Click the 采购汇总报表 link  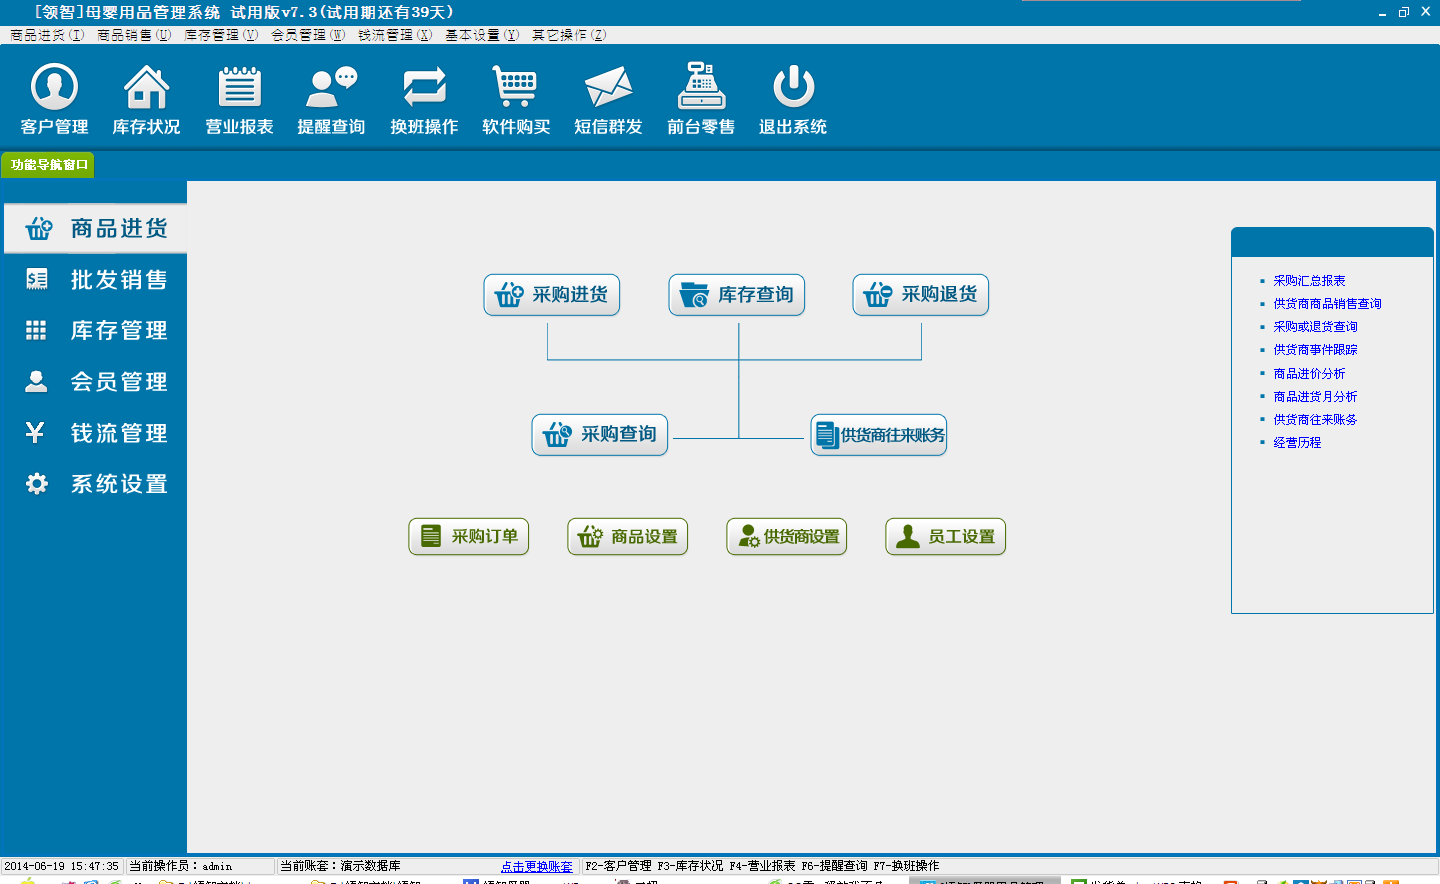point(1309,281)
